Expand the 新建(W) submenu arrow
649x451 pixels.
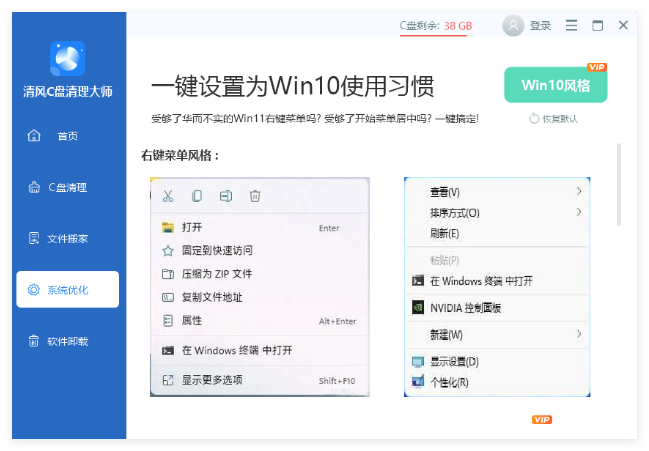click(579, 333)
